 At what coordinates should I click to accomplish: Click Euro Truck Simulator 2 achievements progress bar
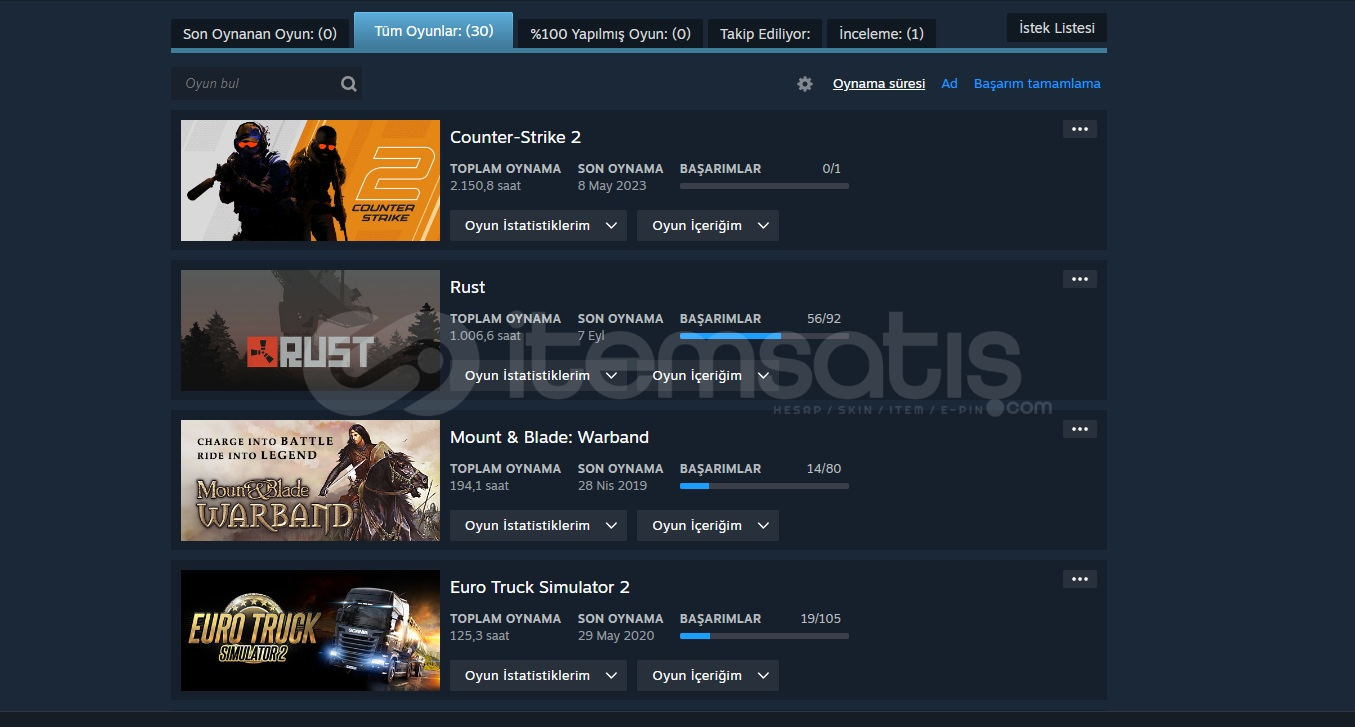764,636
